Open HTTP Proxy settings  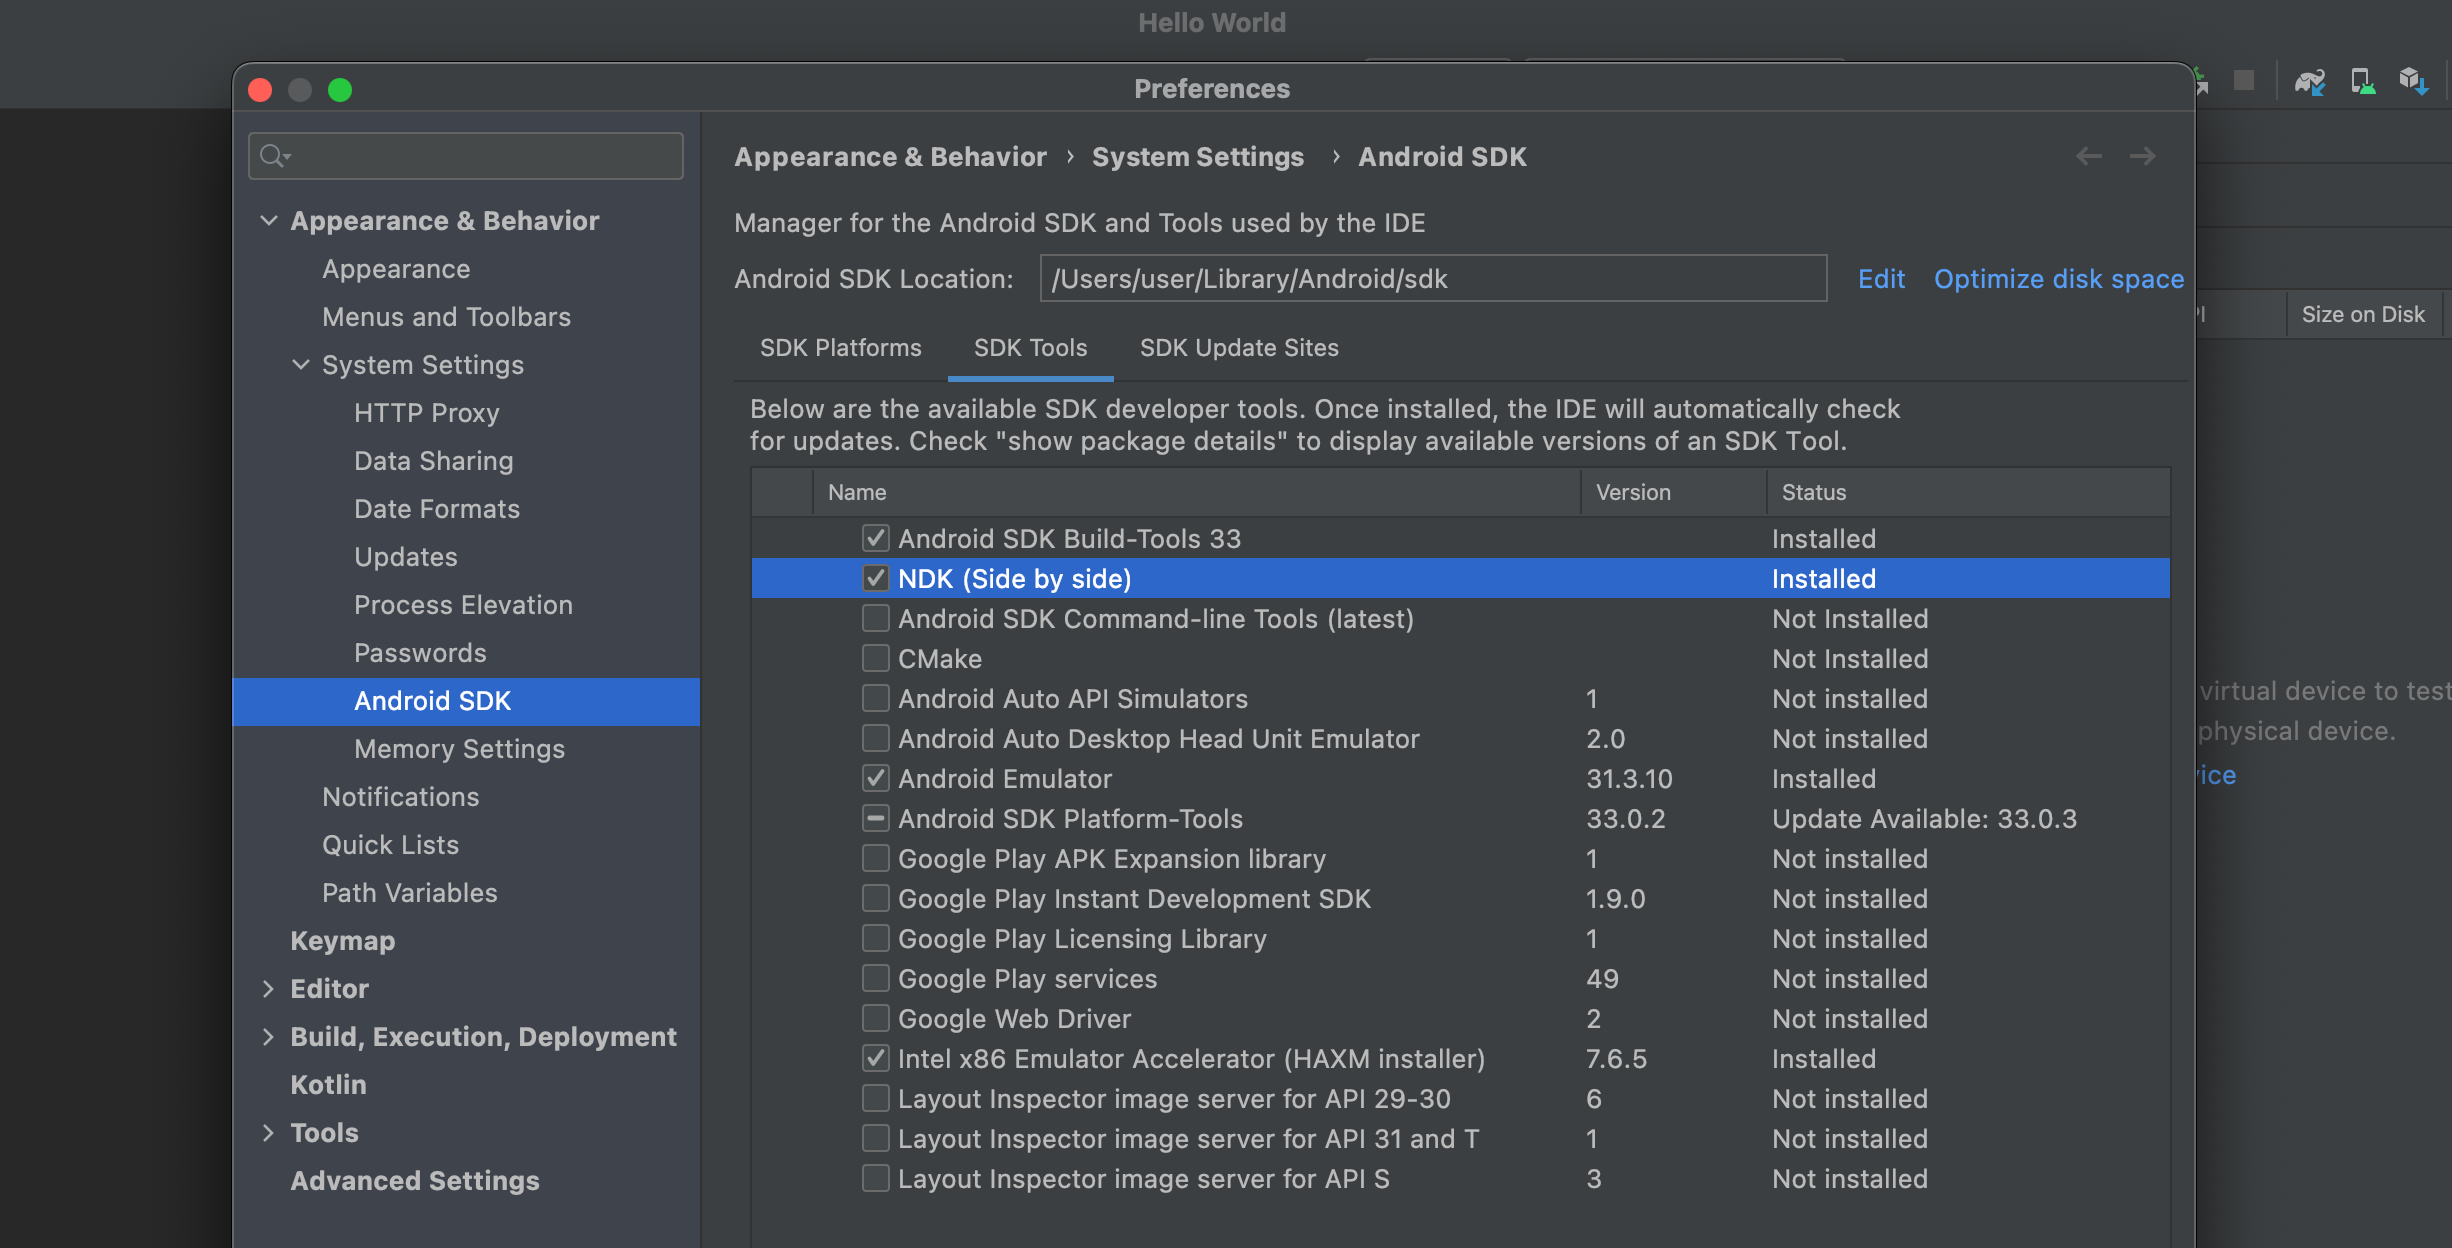pos(426,413)
